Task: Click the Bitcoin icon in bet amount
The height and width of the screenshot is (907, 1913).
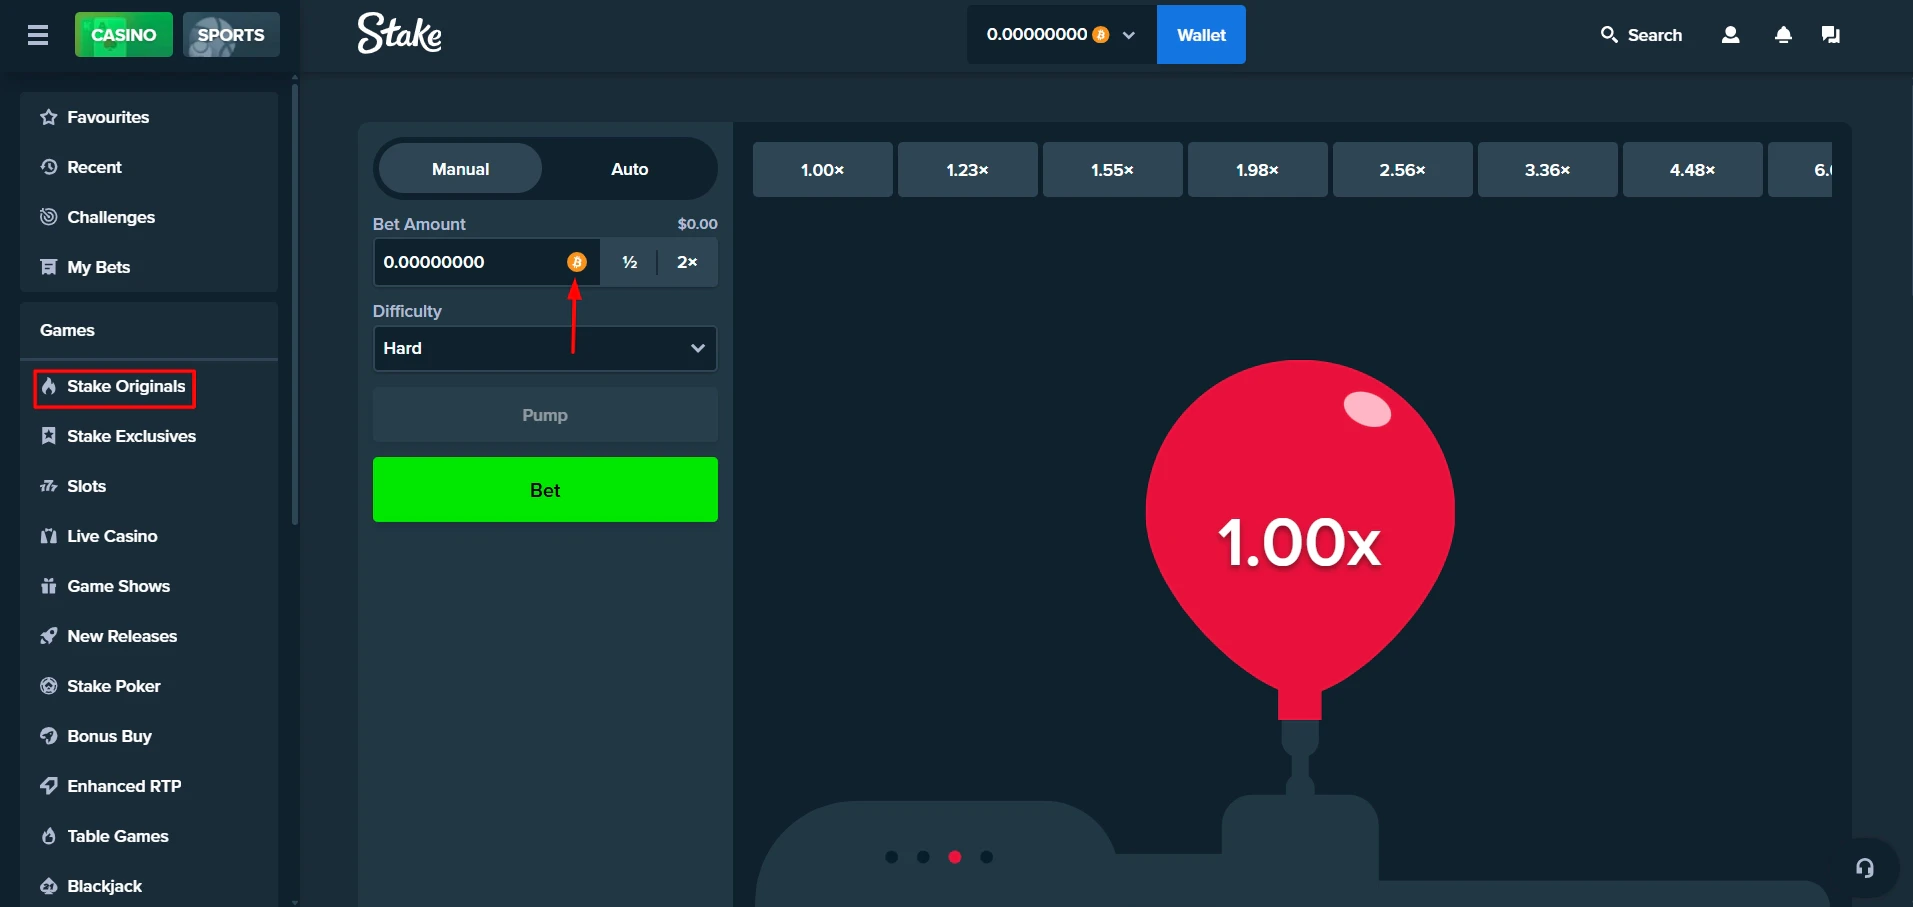Action: coord(577,262)
